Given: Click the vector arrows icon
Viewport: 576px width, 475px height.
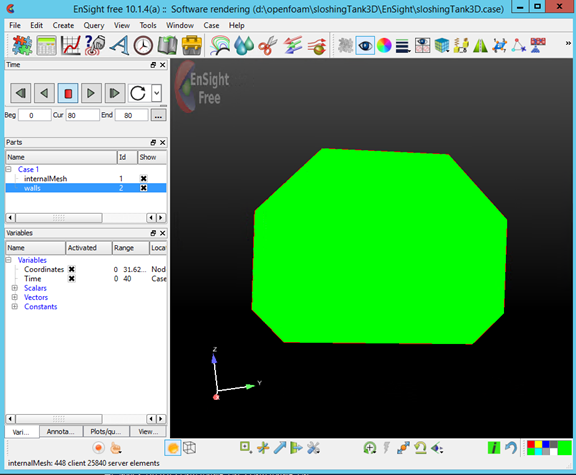Looking at the screenshot, I should pos(293,46).
